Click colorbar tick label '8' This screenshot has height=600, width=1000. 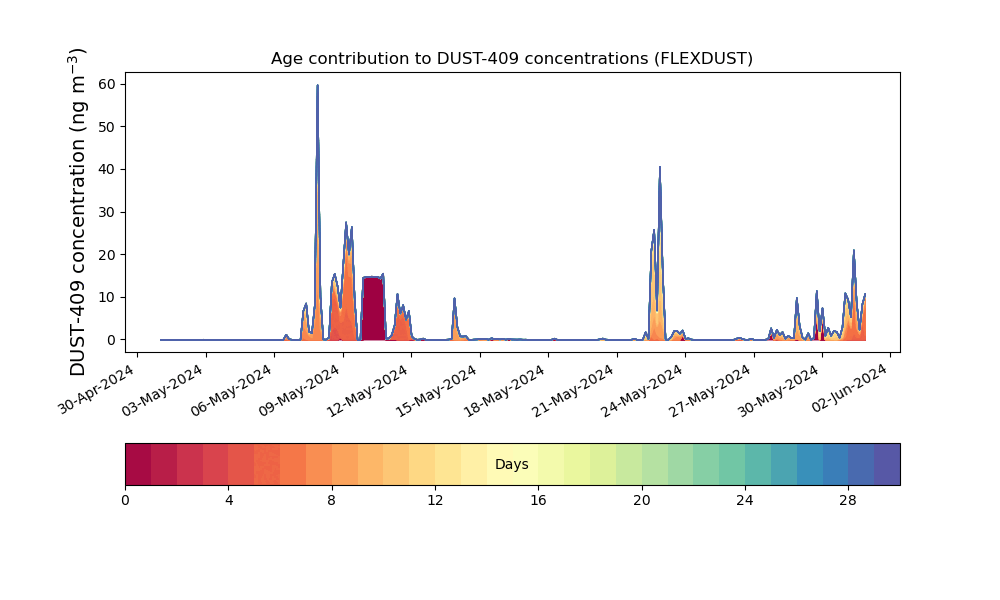pos(332,501)
